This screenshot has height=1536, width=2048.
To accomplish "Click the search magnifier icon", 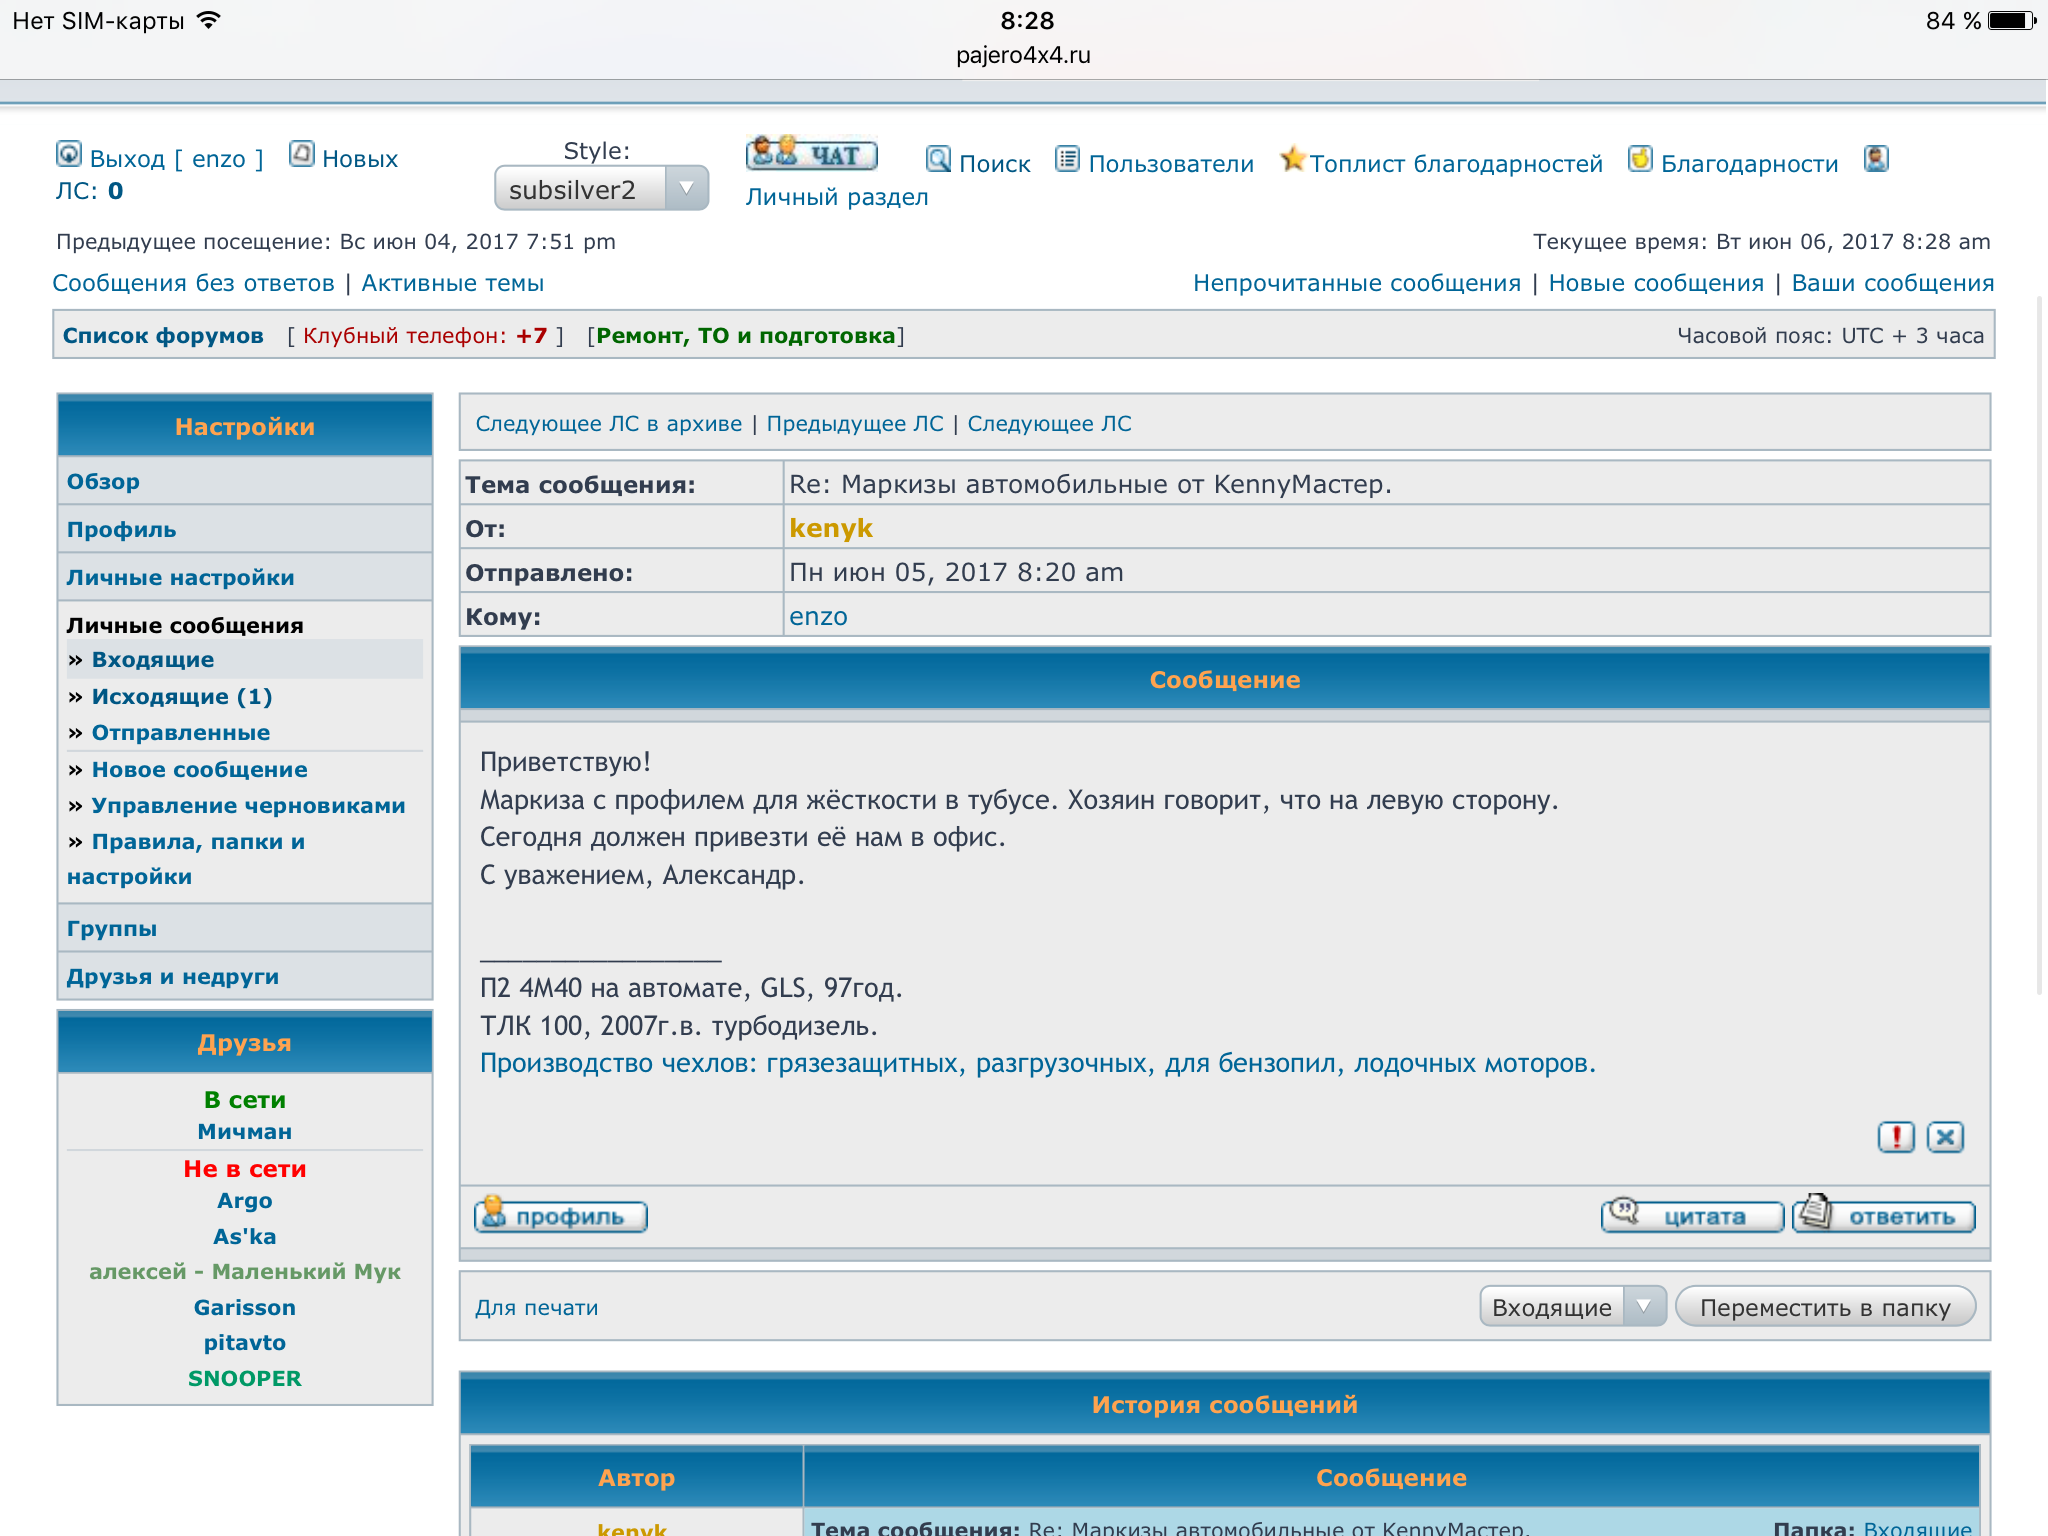I will tap(938, 160).
